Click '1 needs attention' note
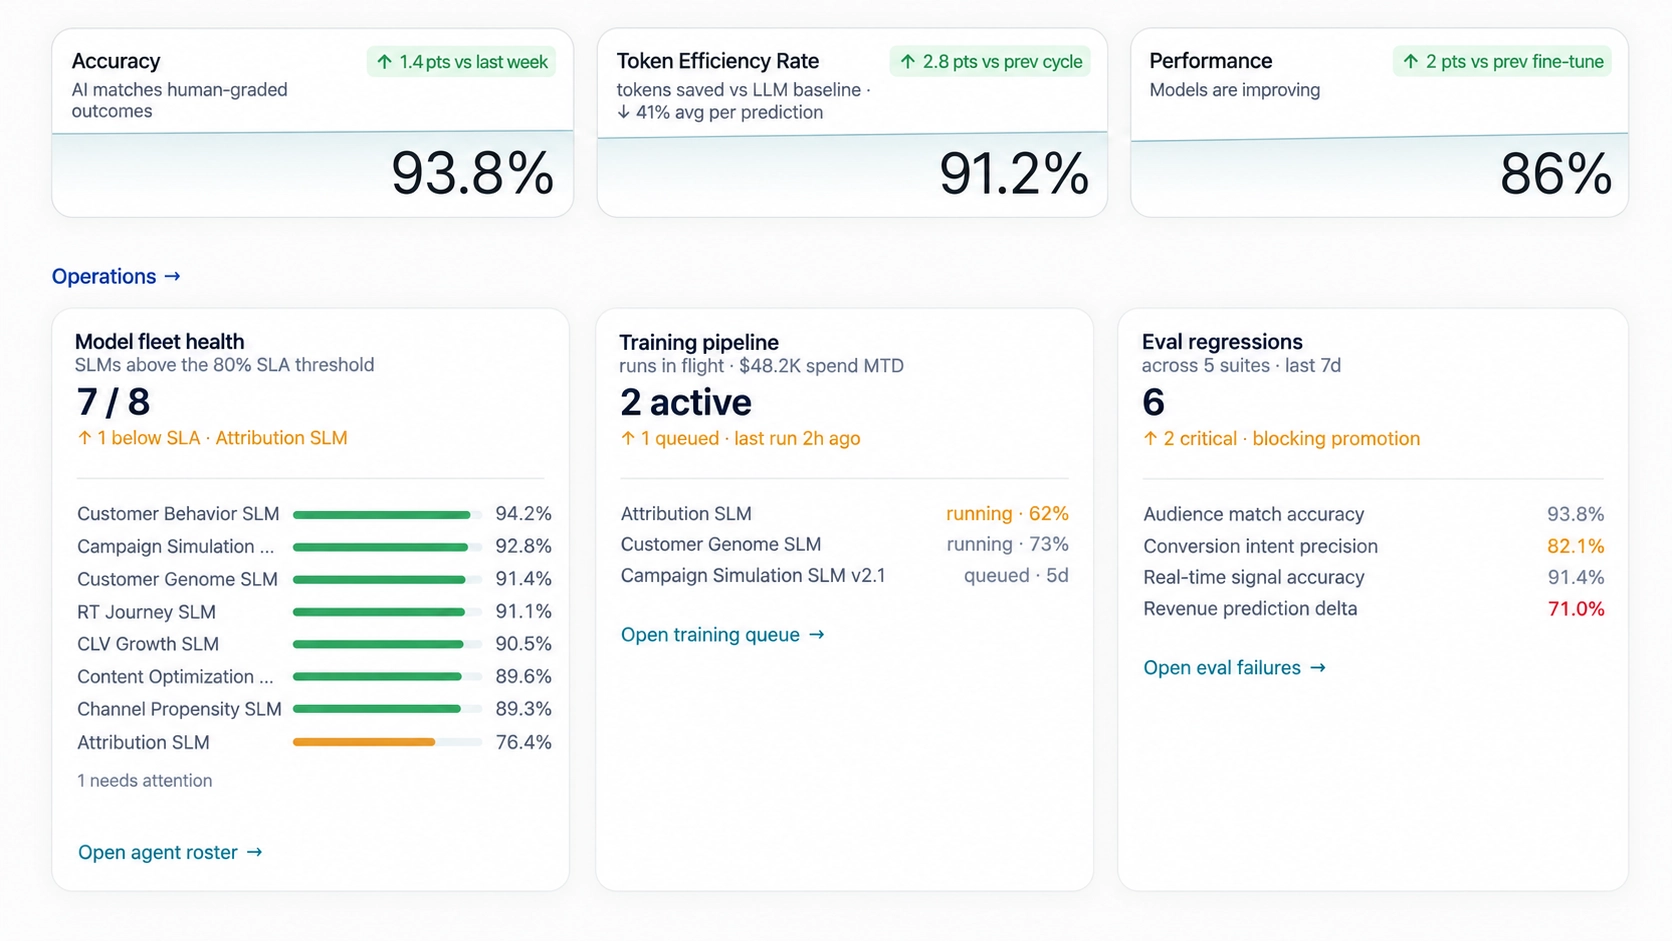Viewport: 1672px width, 941px height. (145, 781)
